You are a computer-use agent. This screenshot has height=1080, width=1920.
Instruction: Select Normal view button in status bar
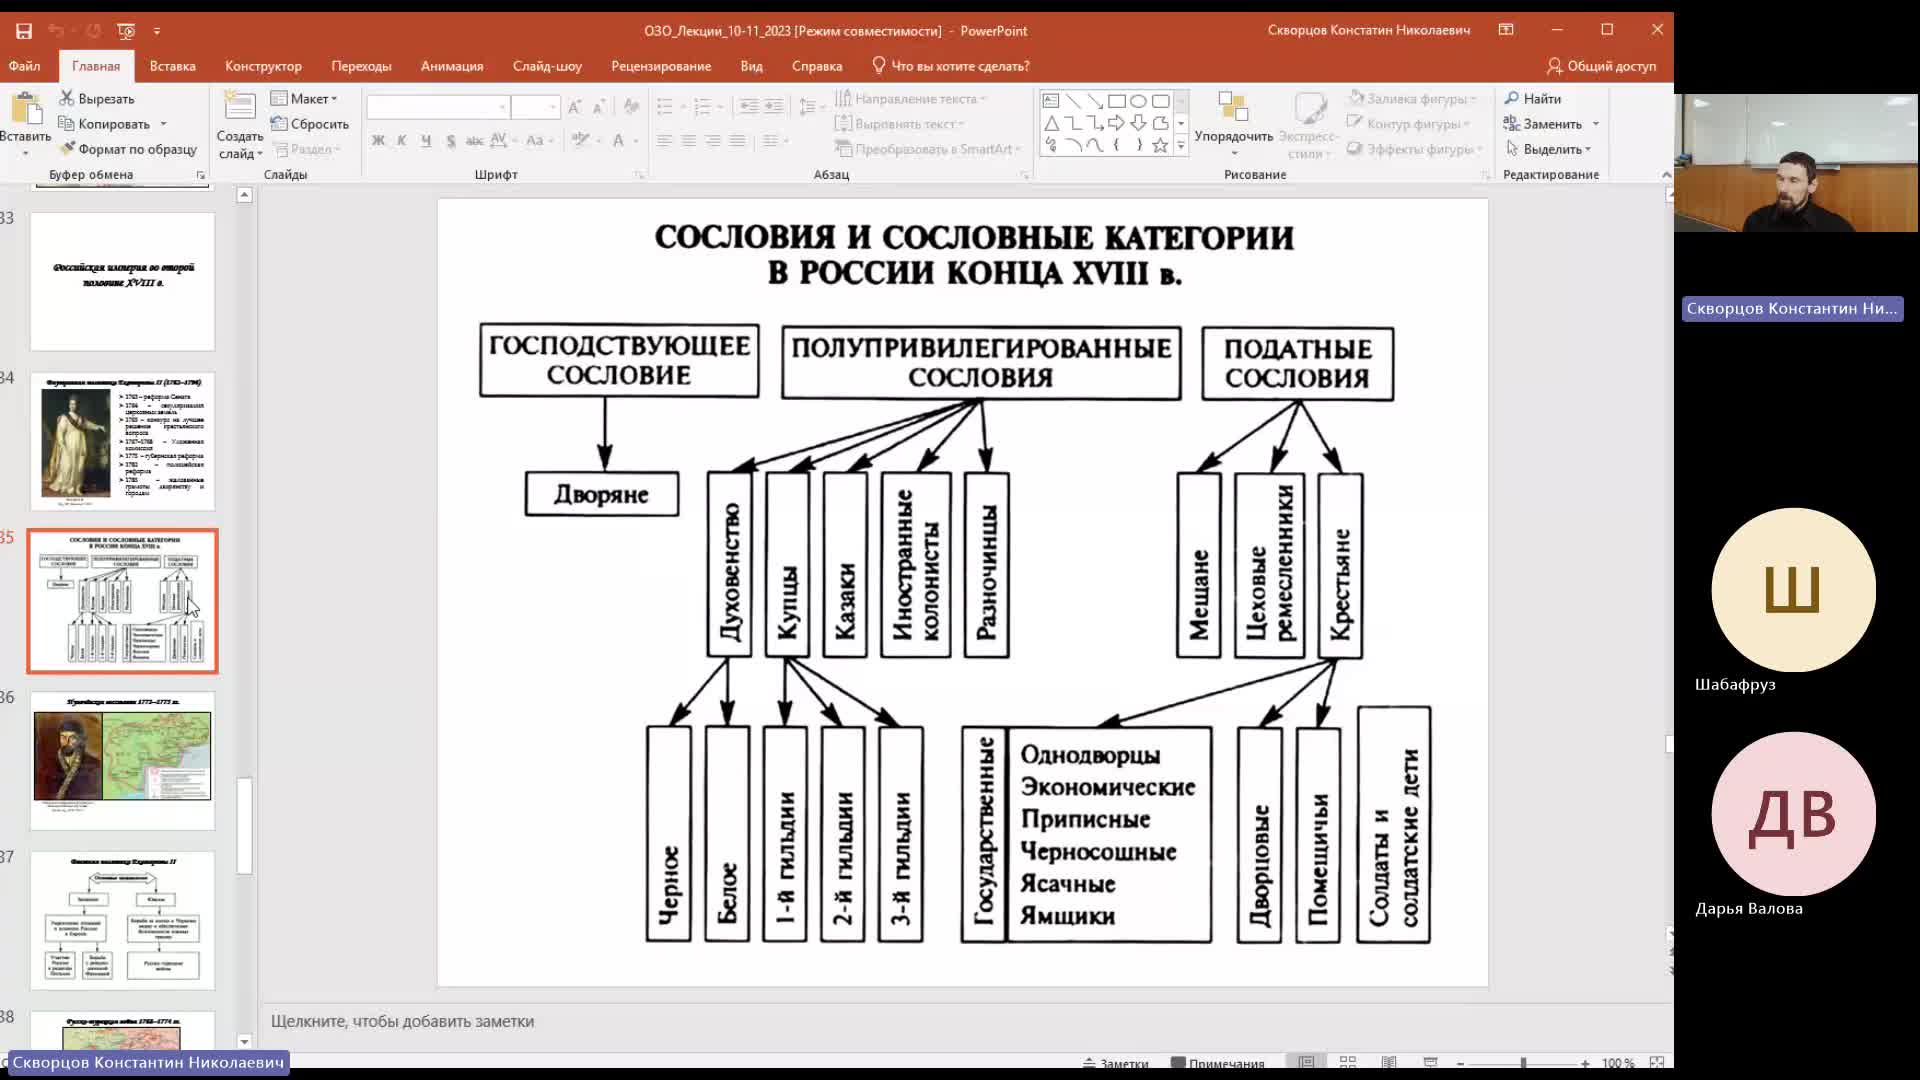1306,1062
